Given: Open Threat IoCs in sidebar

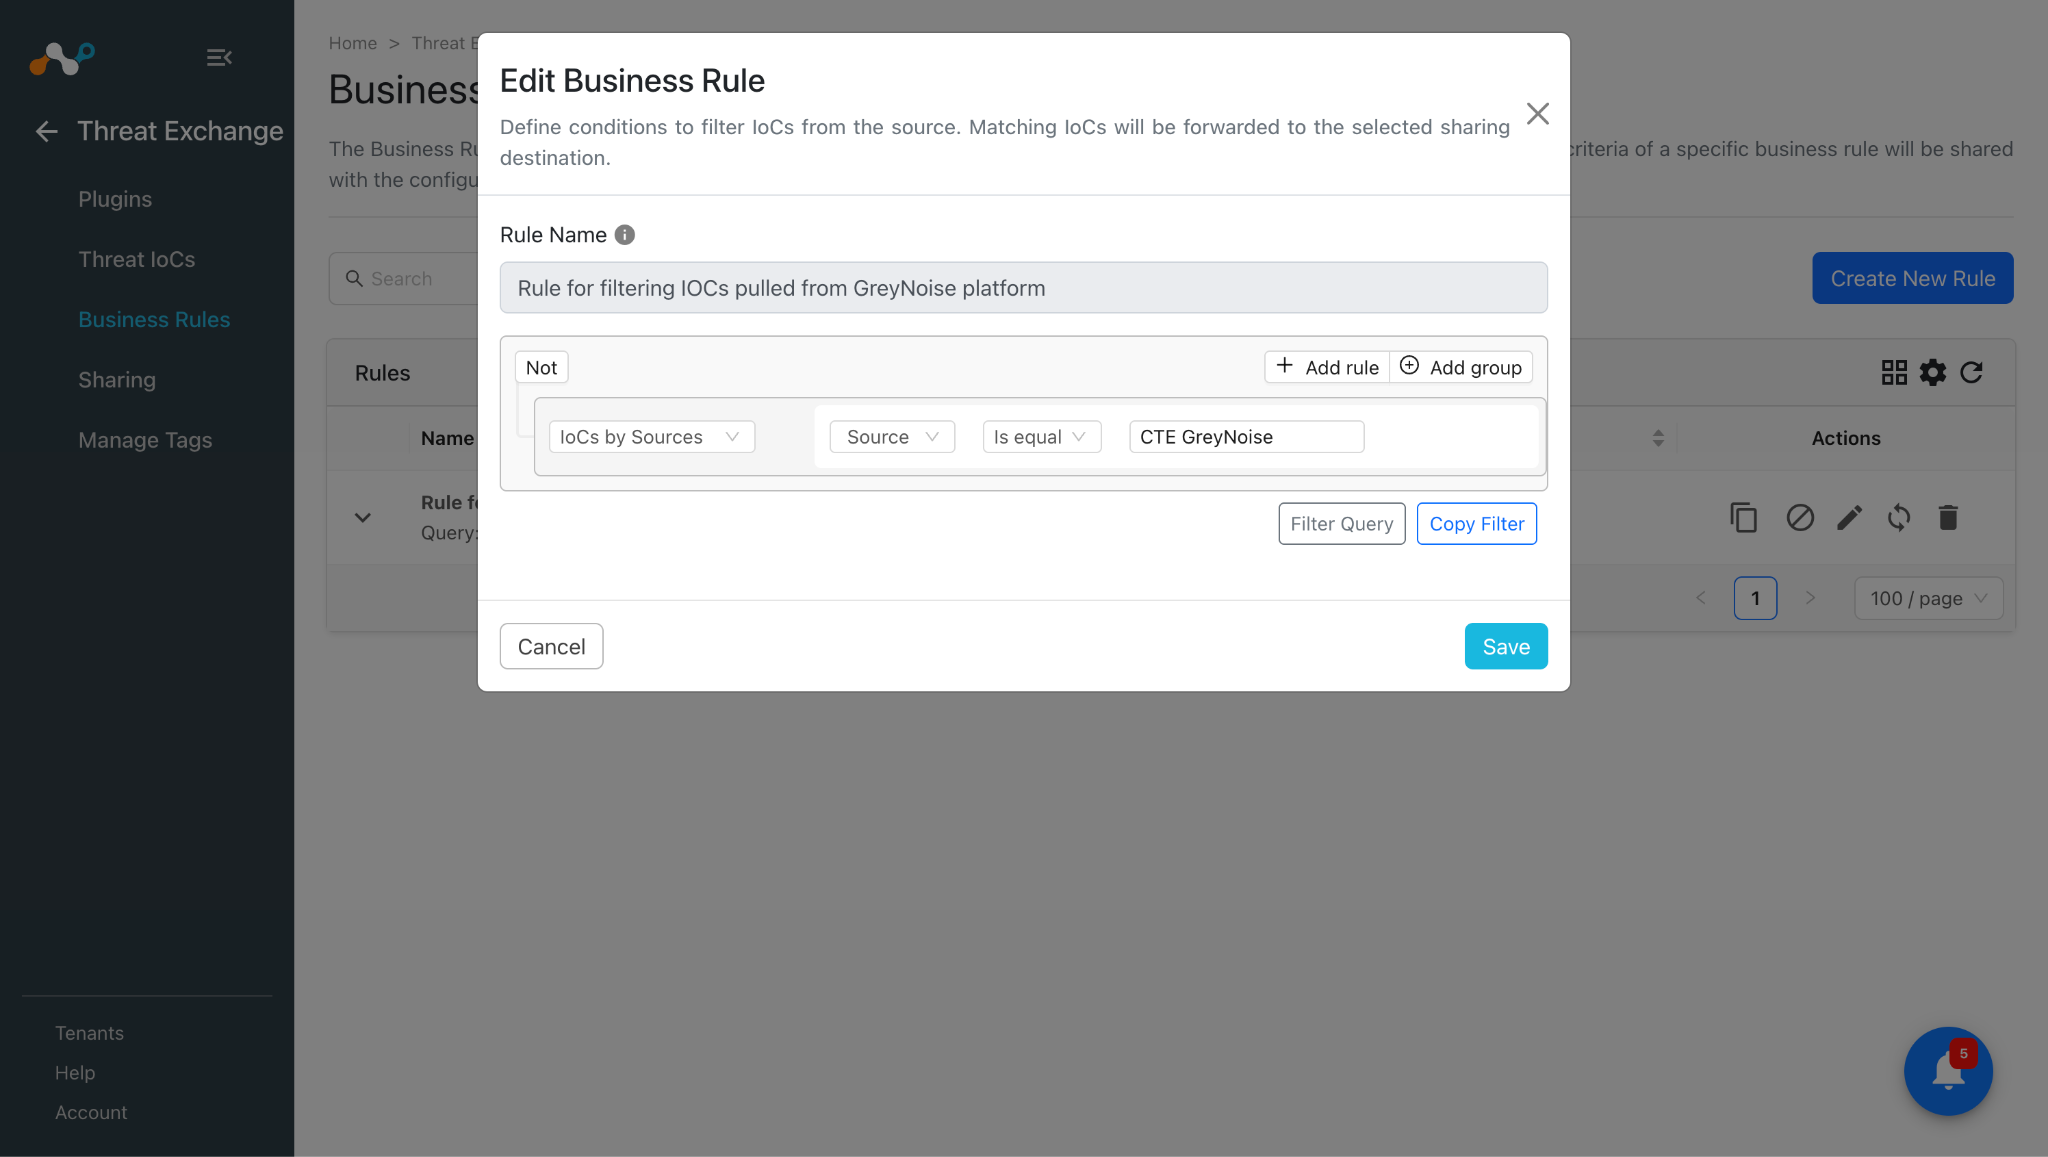Looking at the screenshot, I should [x=137, y=259].
